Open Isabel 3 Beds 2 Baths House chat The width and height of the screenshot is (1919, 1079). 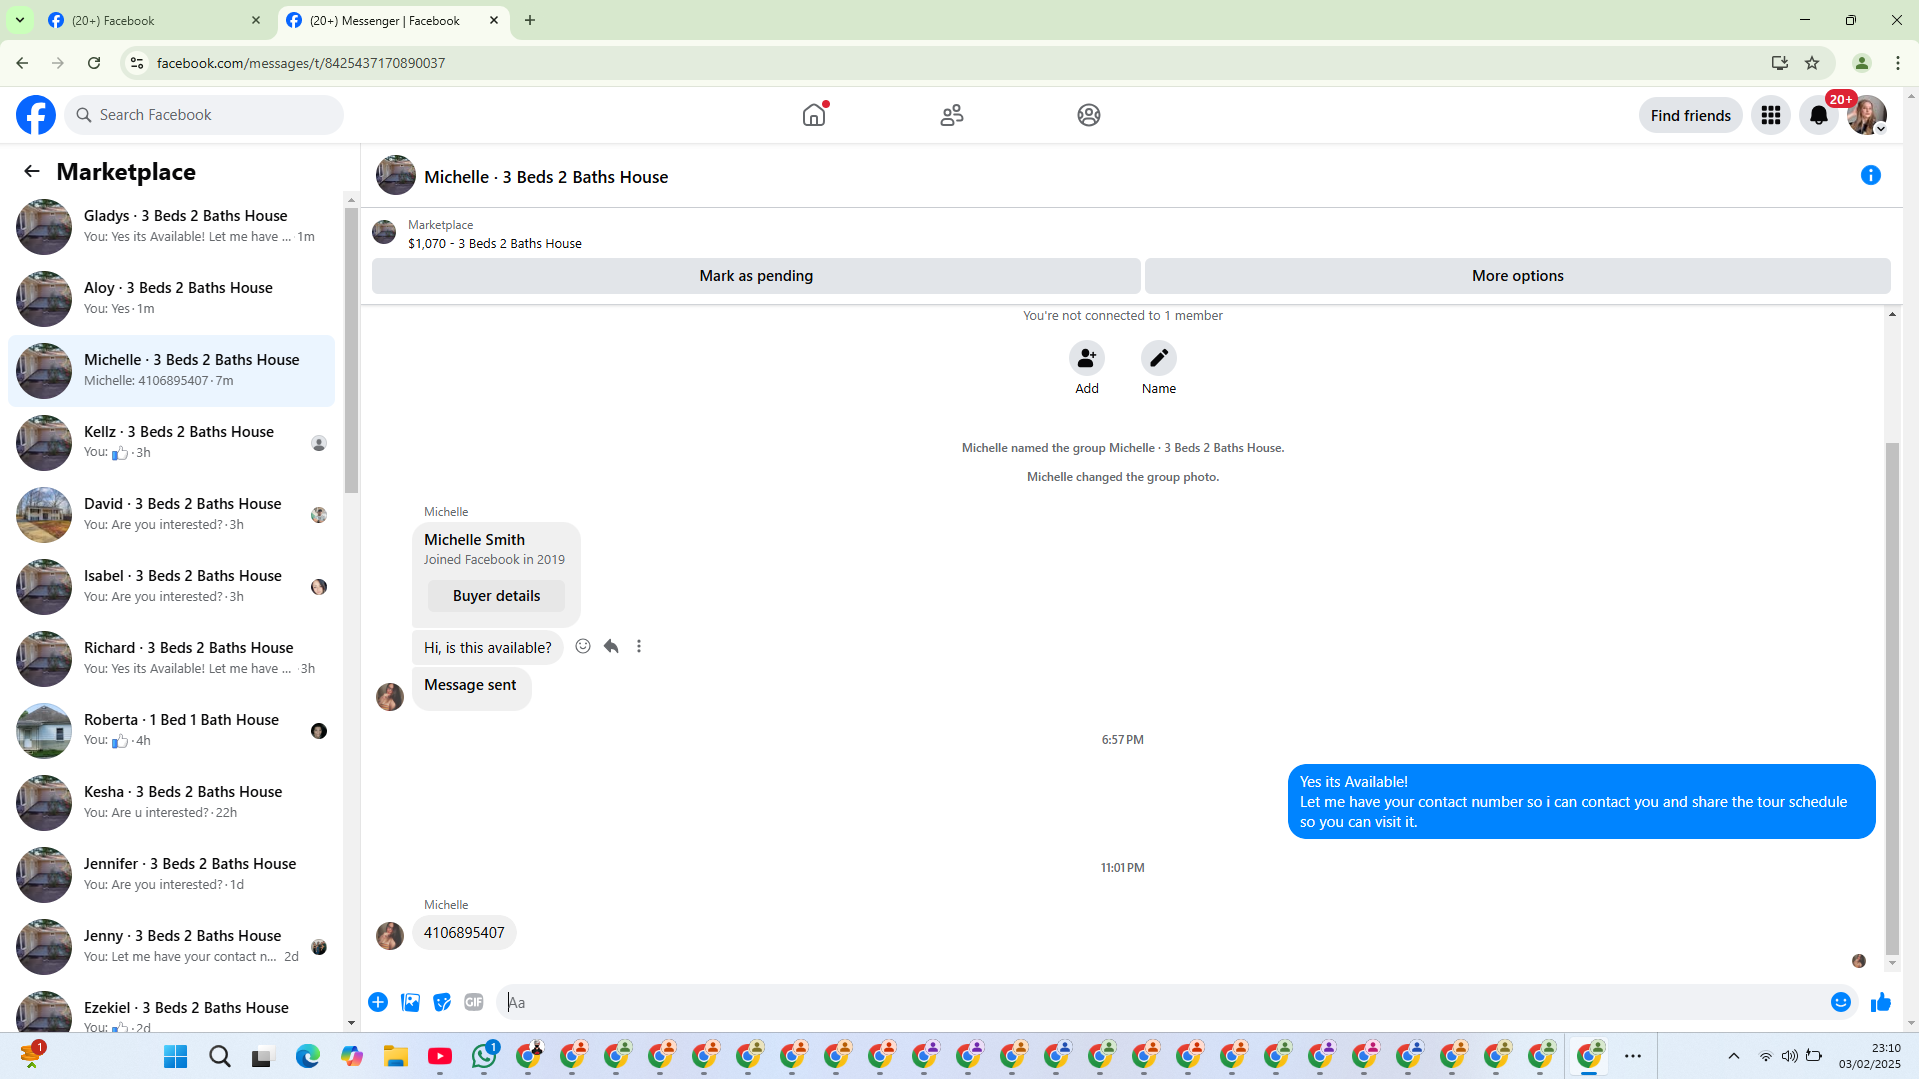(171, 586)
